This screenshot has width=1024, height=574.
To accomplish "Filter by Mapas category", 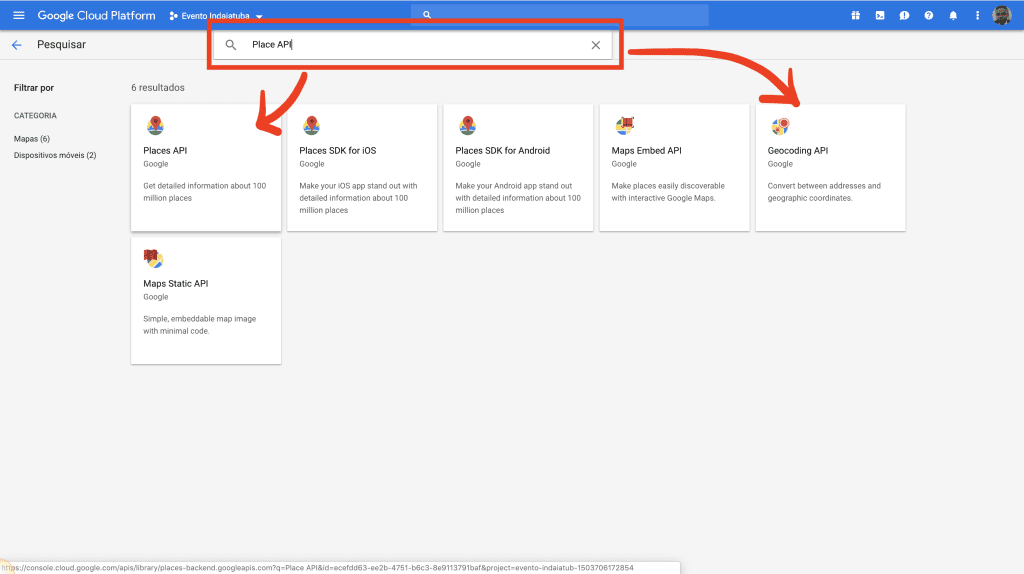I will 32,139.
